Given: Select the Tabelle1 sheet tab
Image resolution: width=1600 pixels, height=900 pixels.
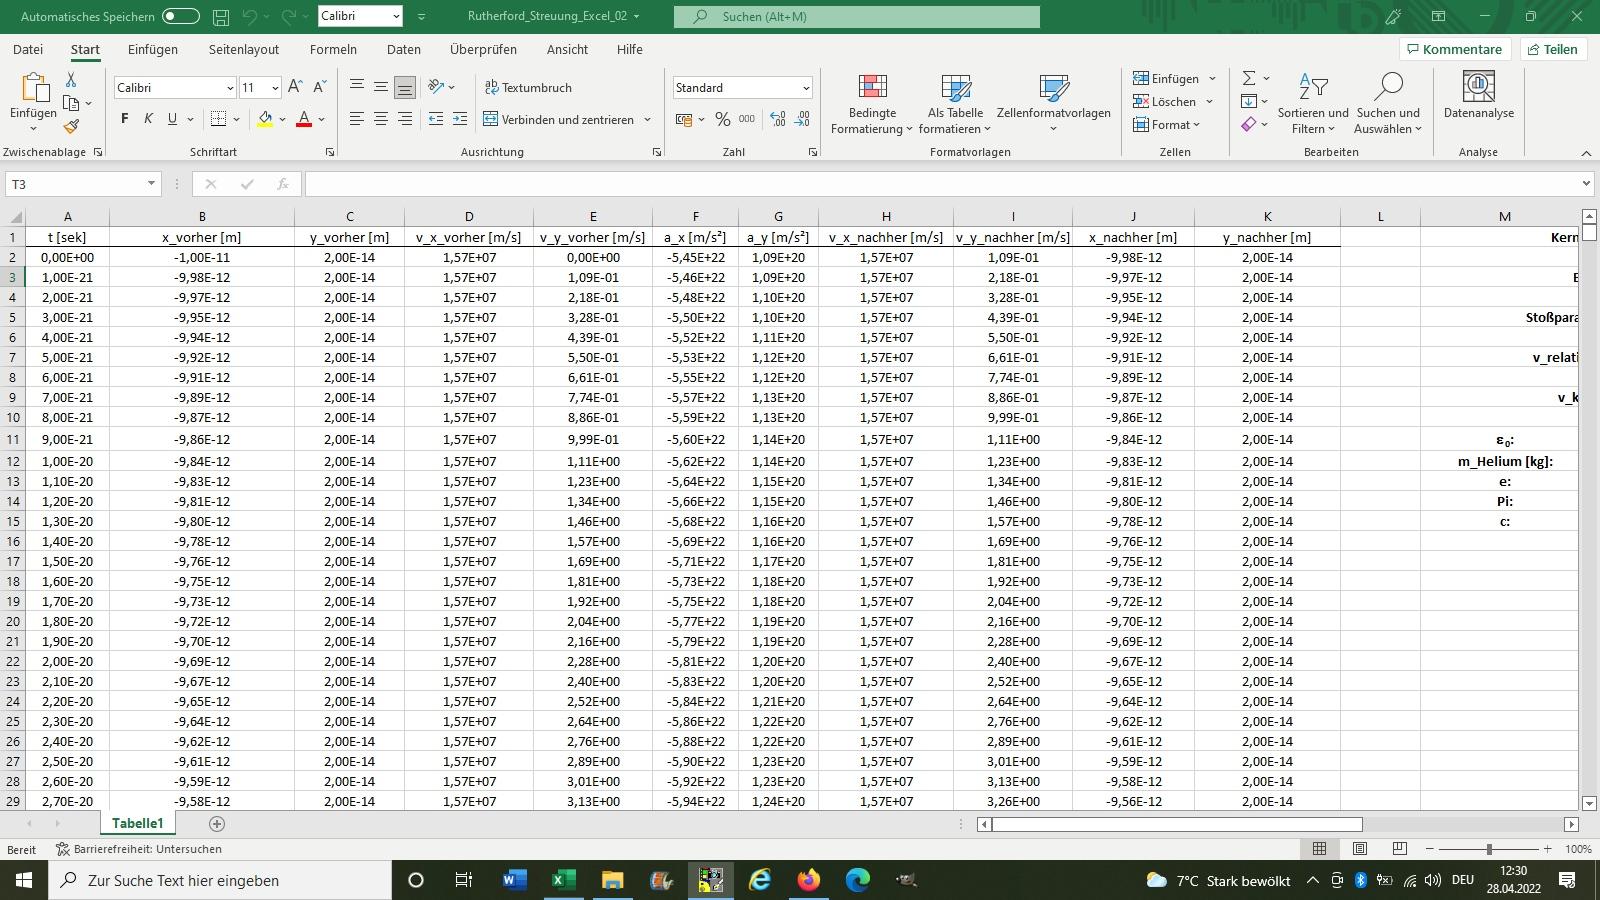Looking at the screenshot, I should tap(137, 823).
